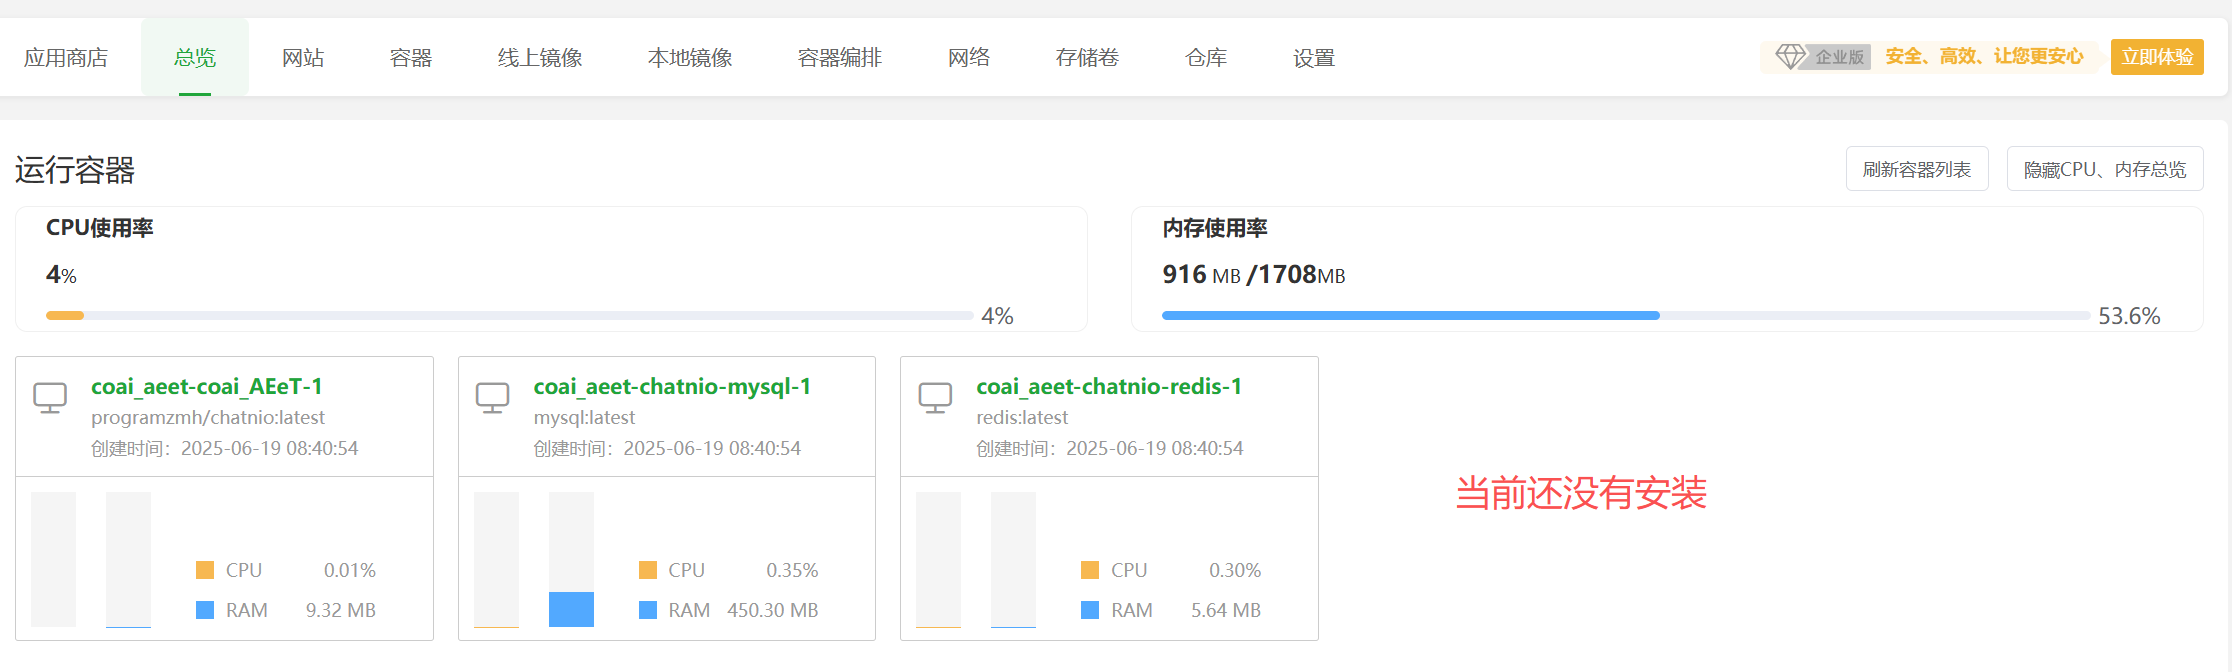Open container coai_aeet-coai_AEeT-1 link

(x=207, y=387)
